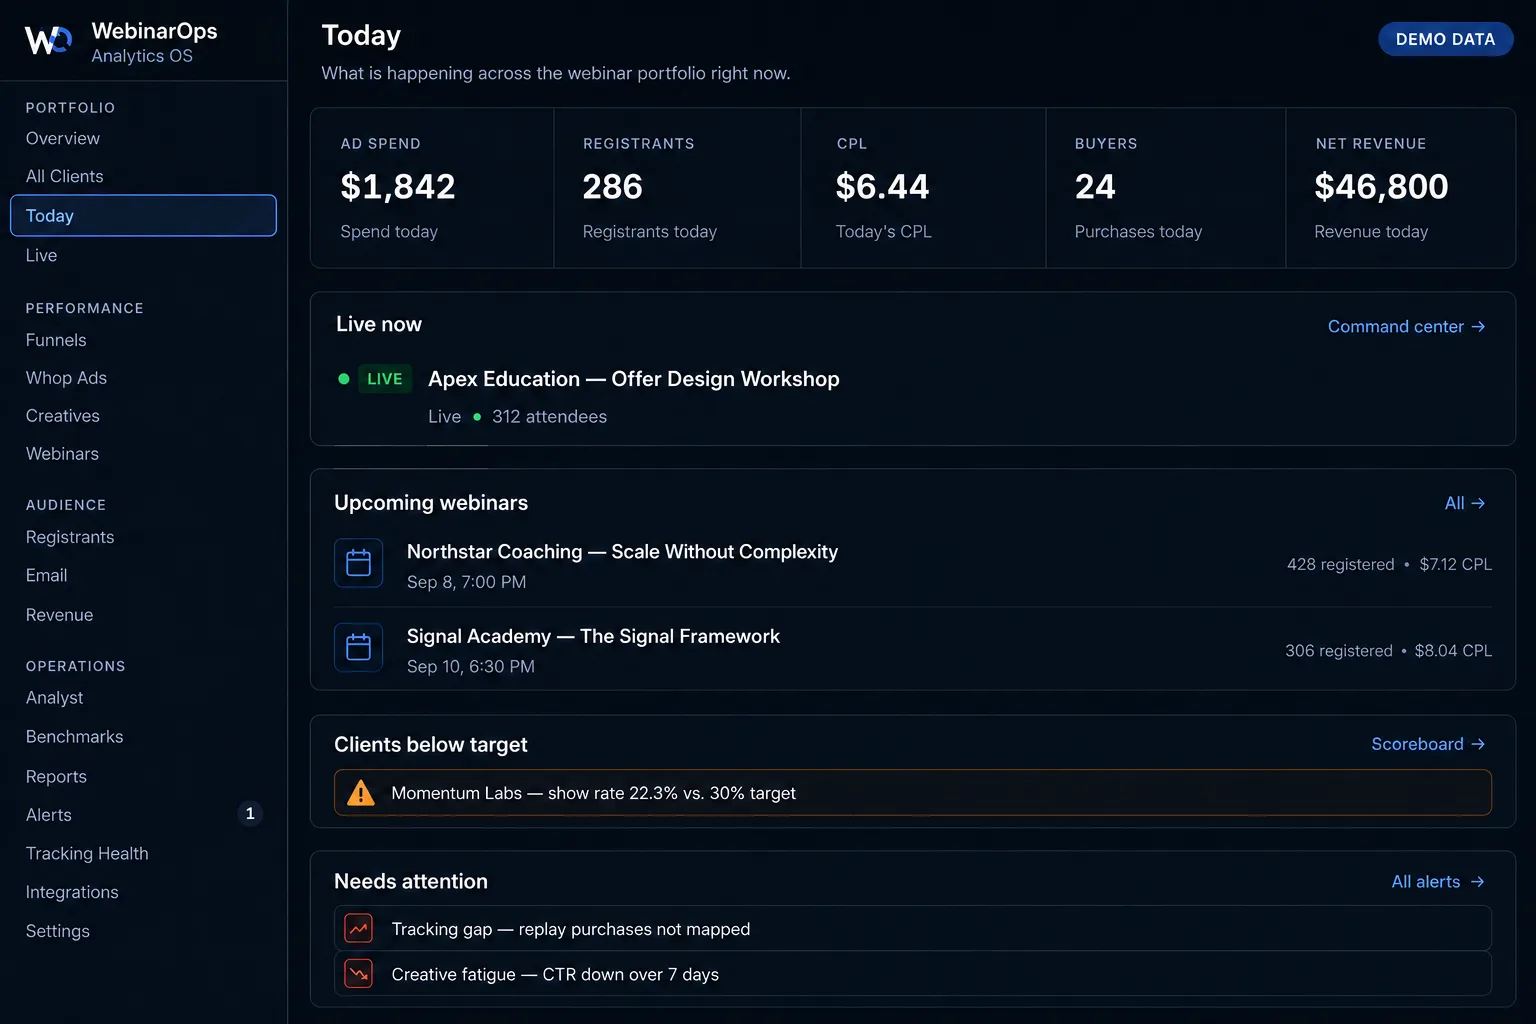The width and height of the screenshot is (1536, 1024).
Task: Open Apex Education — Offer Design Workshop
Action: pos(634,379)
